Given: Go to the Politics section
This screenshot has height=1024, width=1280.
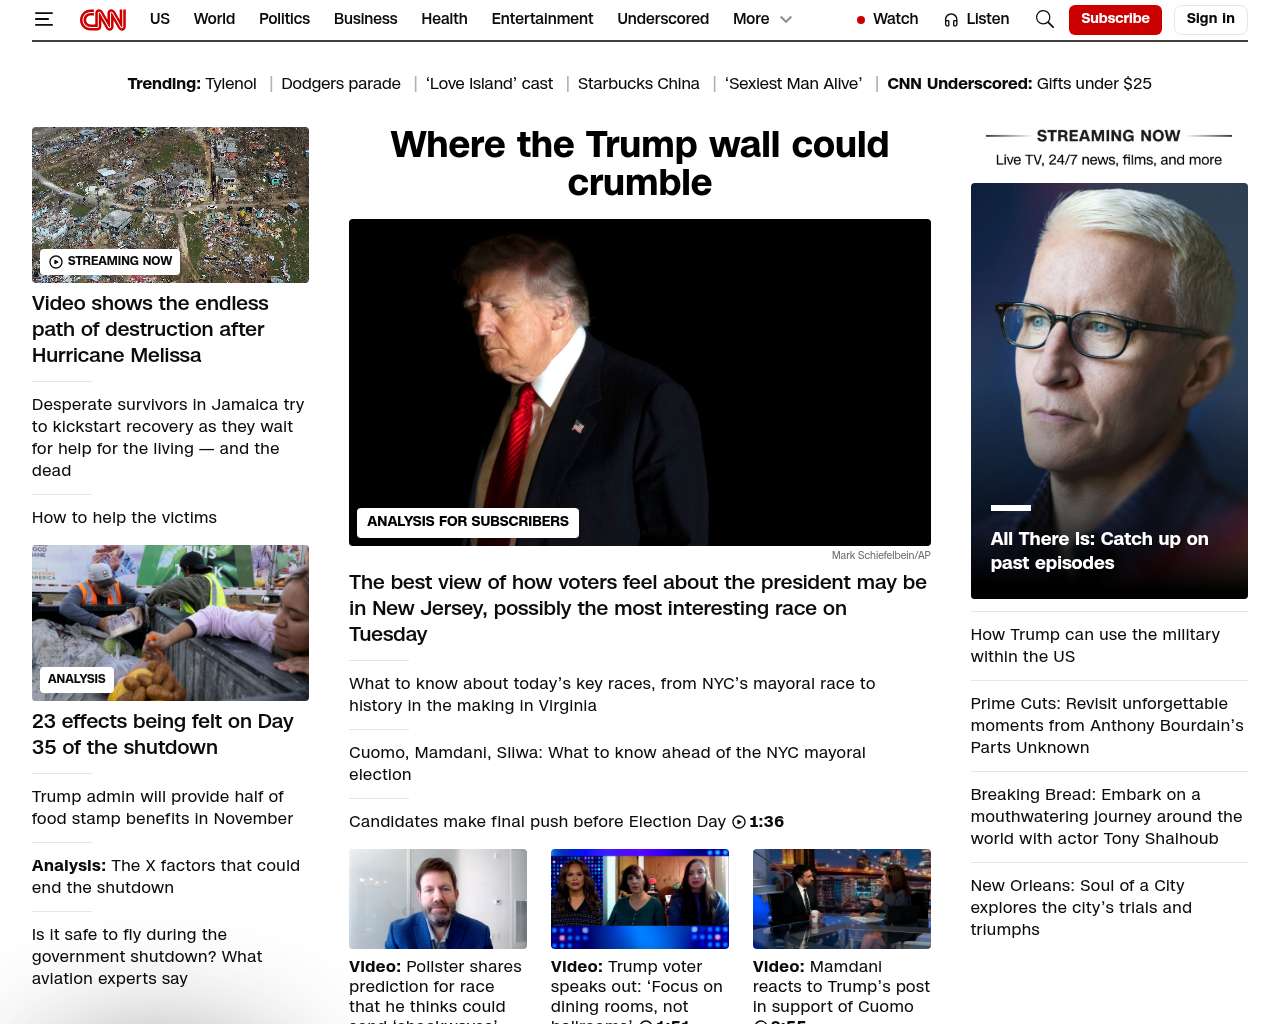Looking at the screenshot, I should (x=284, y=19).
